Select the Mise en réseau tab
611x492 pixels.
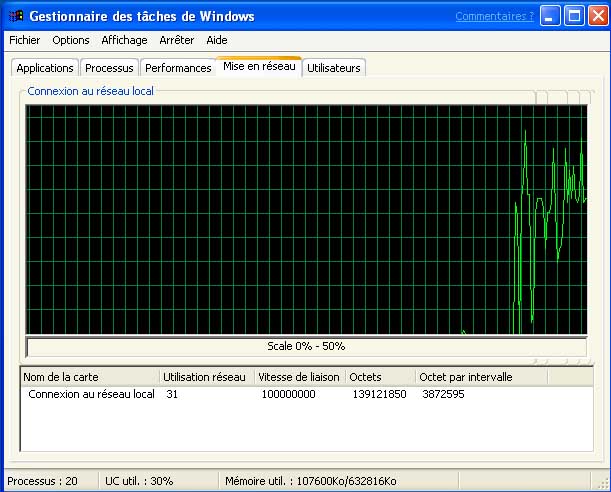click(x=259, y=66)
